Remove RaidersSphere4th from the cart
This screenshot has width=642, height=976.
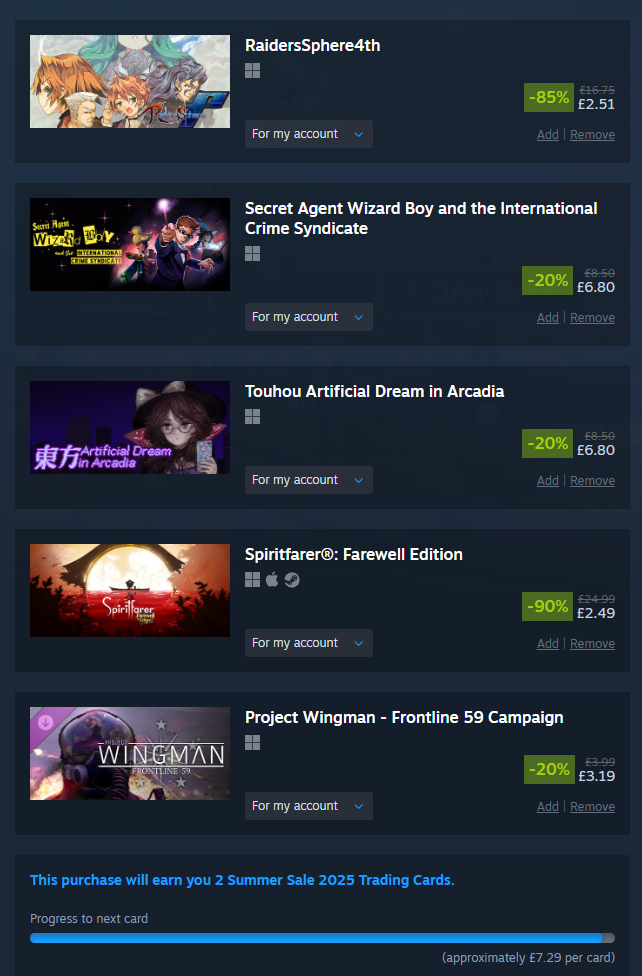click(x=592, y=135)
